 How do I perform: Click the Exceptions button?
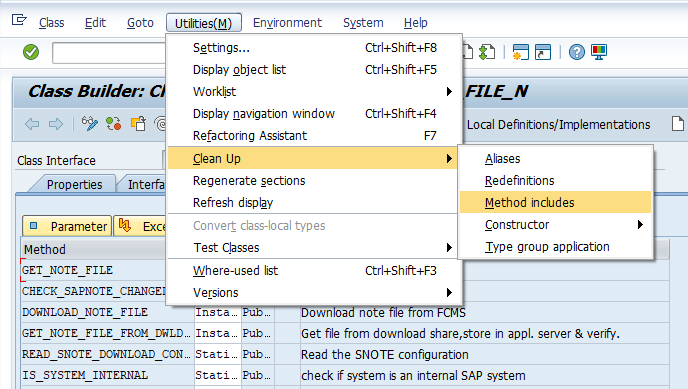140,226
